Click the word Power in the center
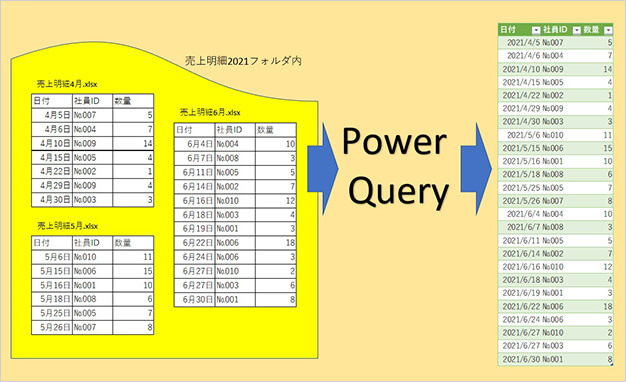Viewport: 626px width, 382px height. pos(394,141)
